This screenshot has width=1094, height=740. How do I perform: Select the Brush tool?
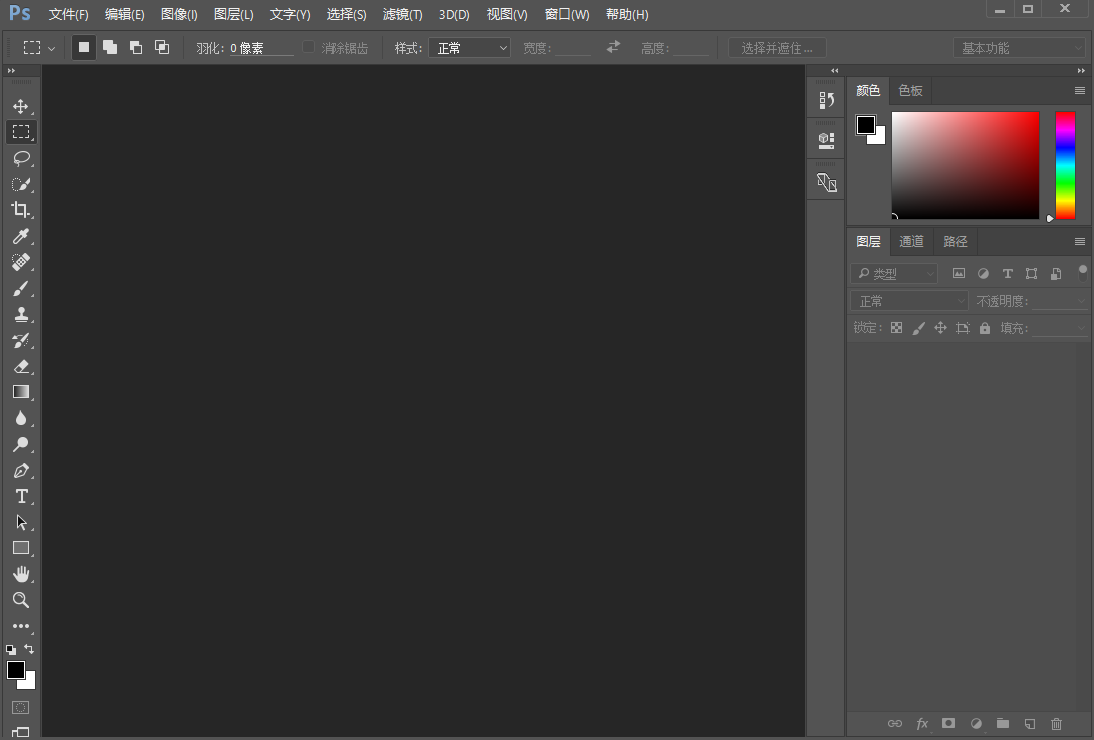(x=21, y=288)
